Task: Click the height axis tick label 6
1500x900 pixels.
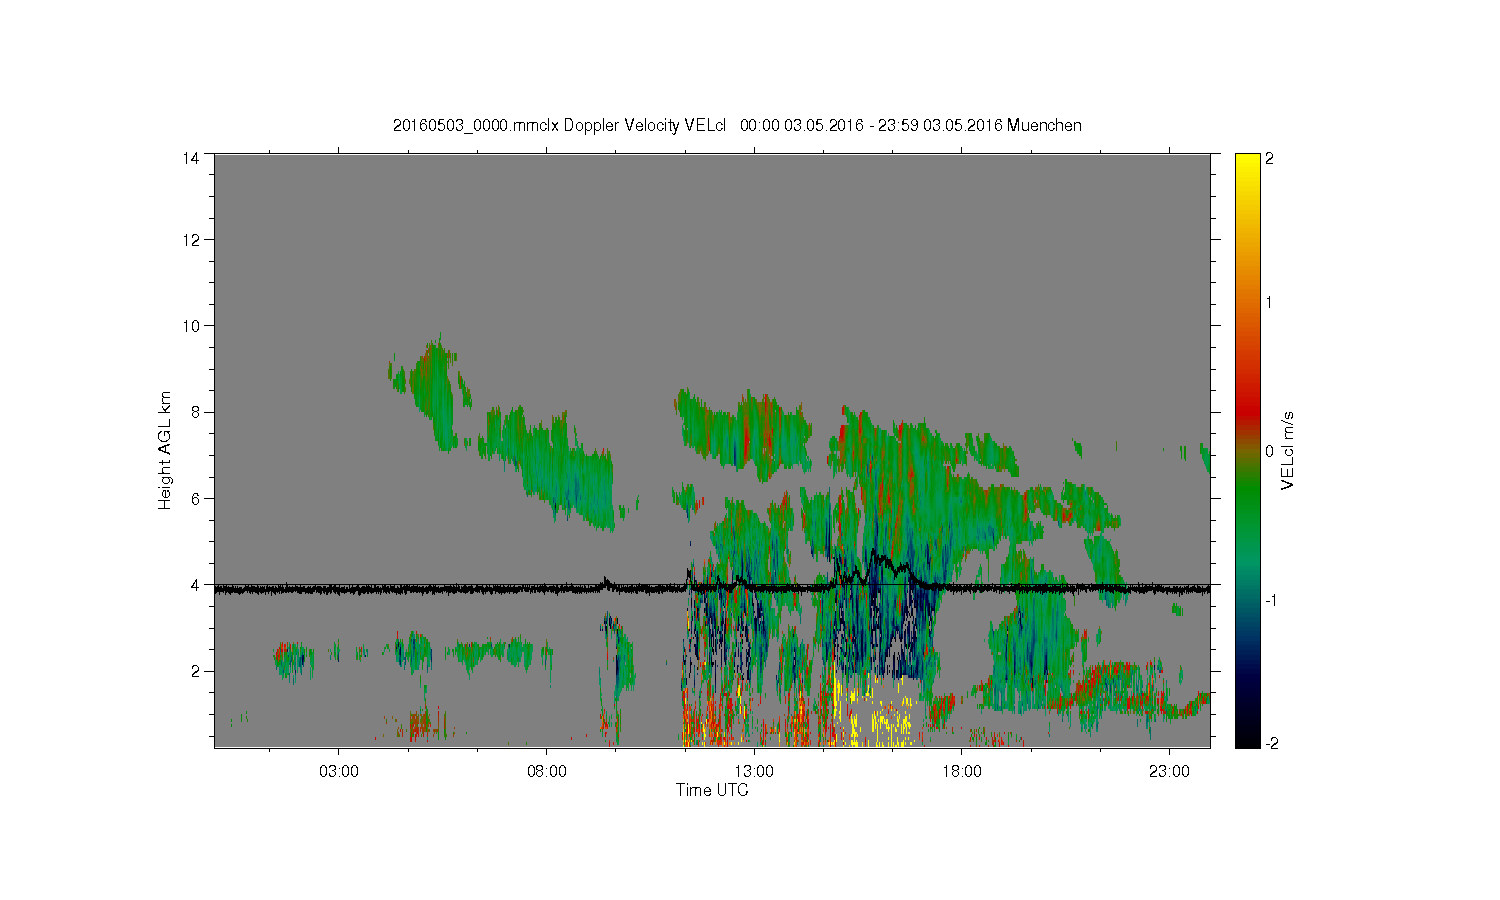Action: click(195, 498)
